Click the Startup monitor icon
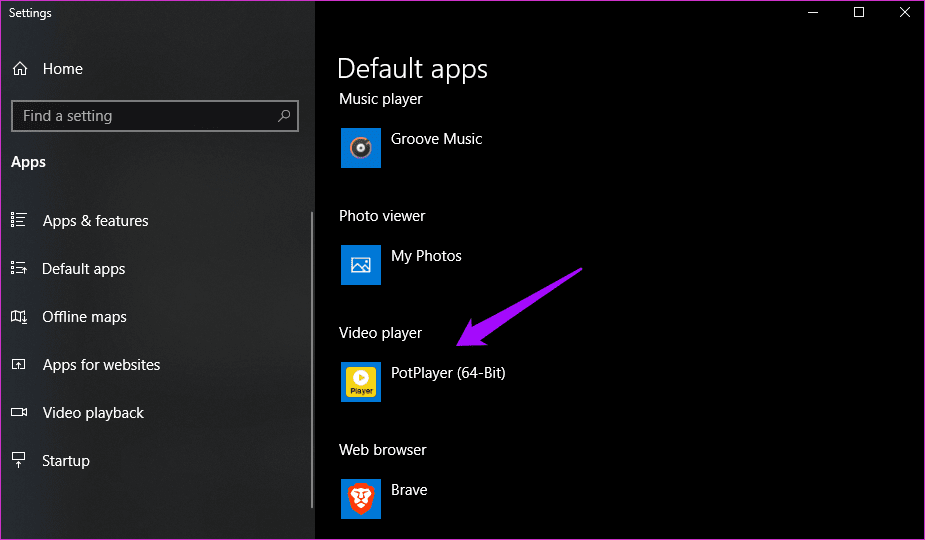925x540 pixels. [19, 460]
